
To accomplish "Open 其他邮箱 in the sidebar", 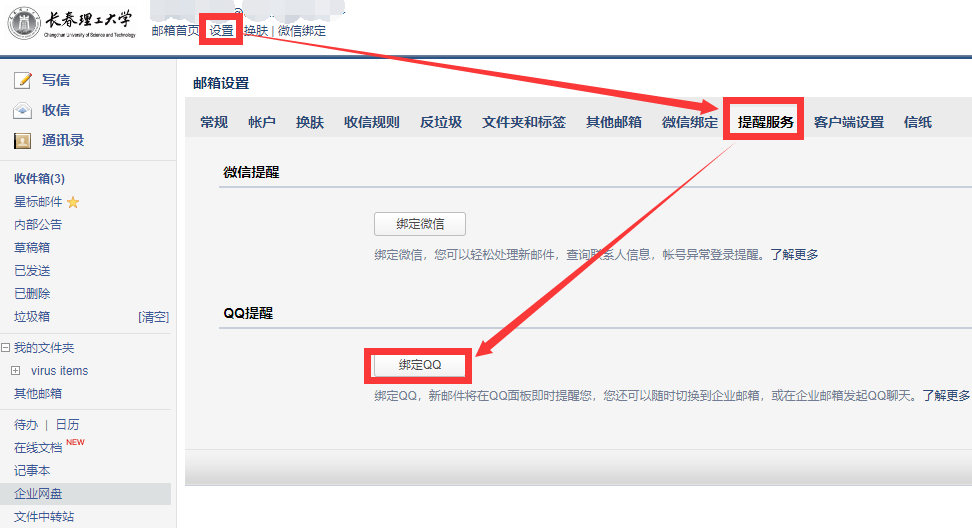I will (38, 394).
